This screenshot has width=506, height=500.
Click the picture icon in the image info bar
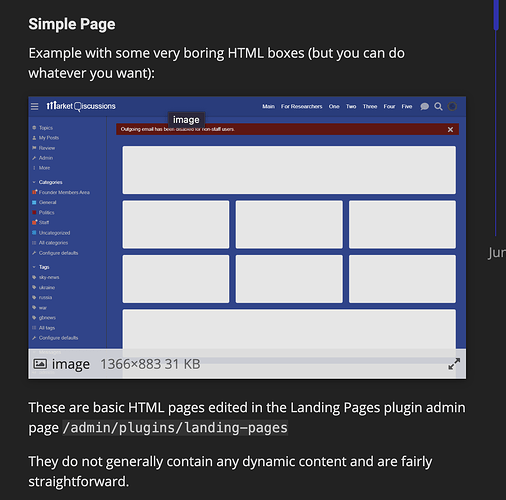[40, 364]
